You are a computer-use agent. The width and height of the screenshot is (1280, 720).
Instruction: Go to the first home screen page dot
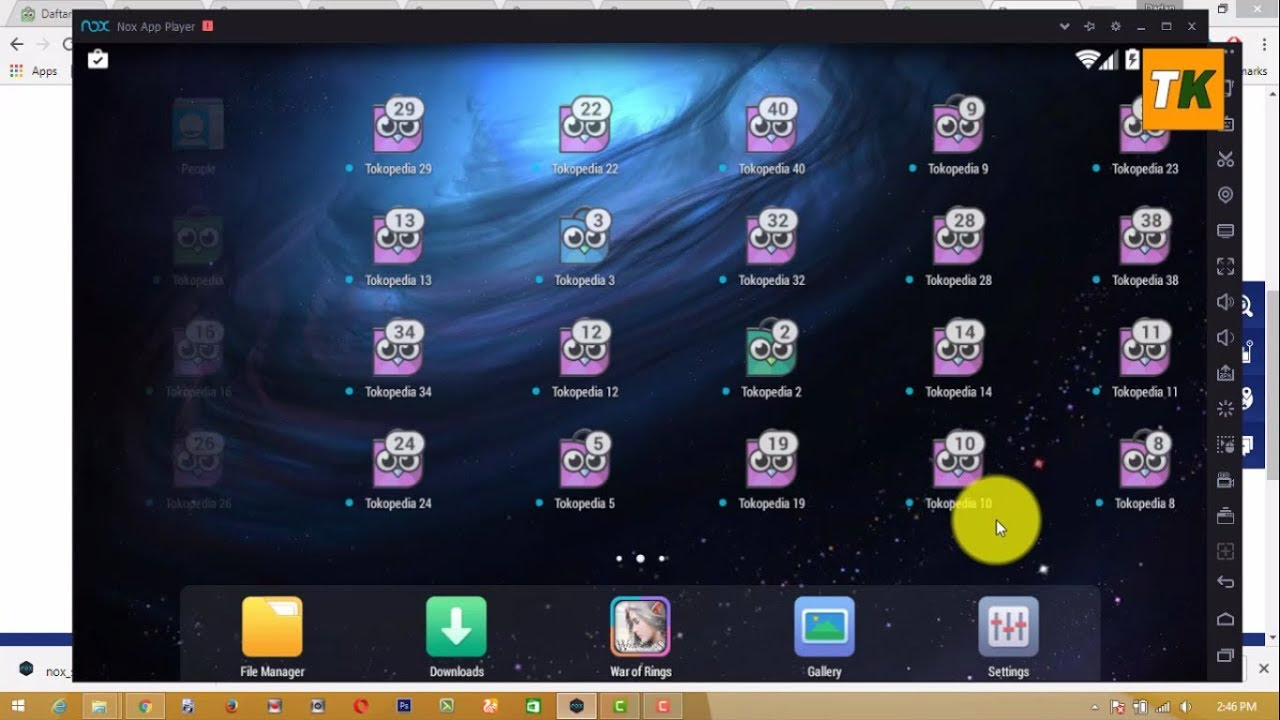(619, 558)
